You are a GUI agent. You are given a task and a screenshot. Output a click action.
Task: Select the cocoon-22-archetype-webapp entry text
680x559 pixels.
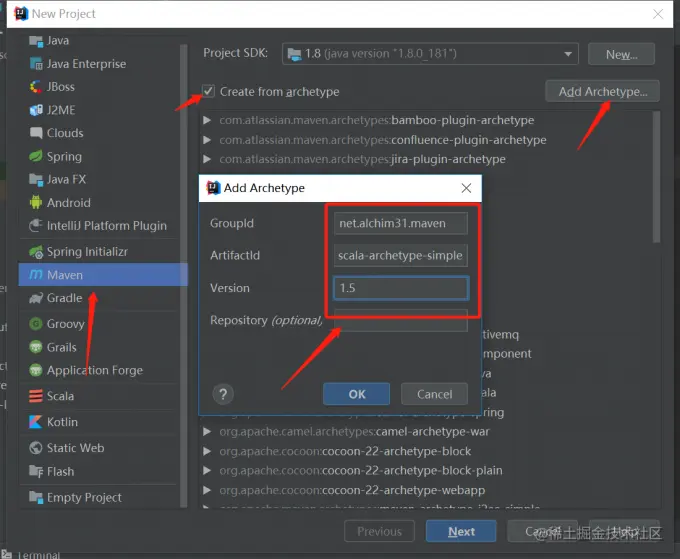pyautogui.click(x=352, y=490)
